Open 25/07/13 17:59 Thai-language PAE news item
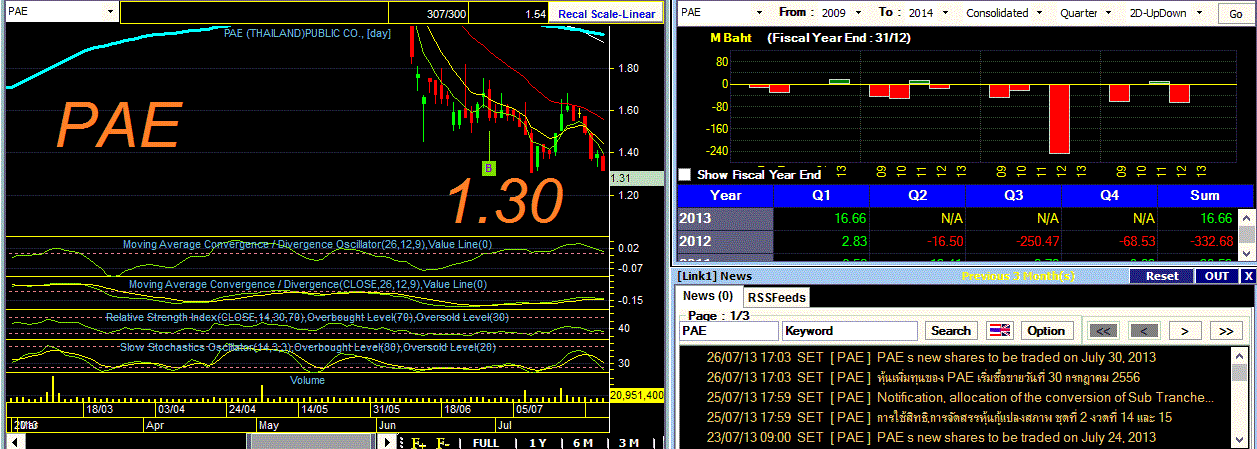This screenshot has height=449, width=1257. (941, 417)
